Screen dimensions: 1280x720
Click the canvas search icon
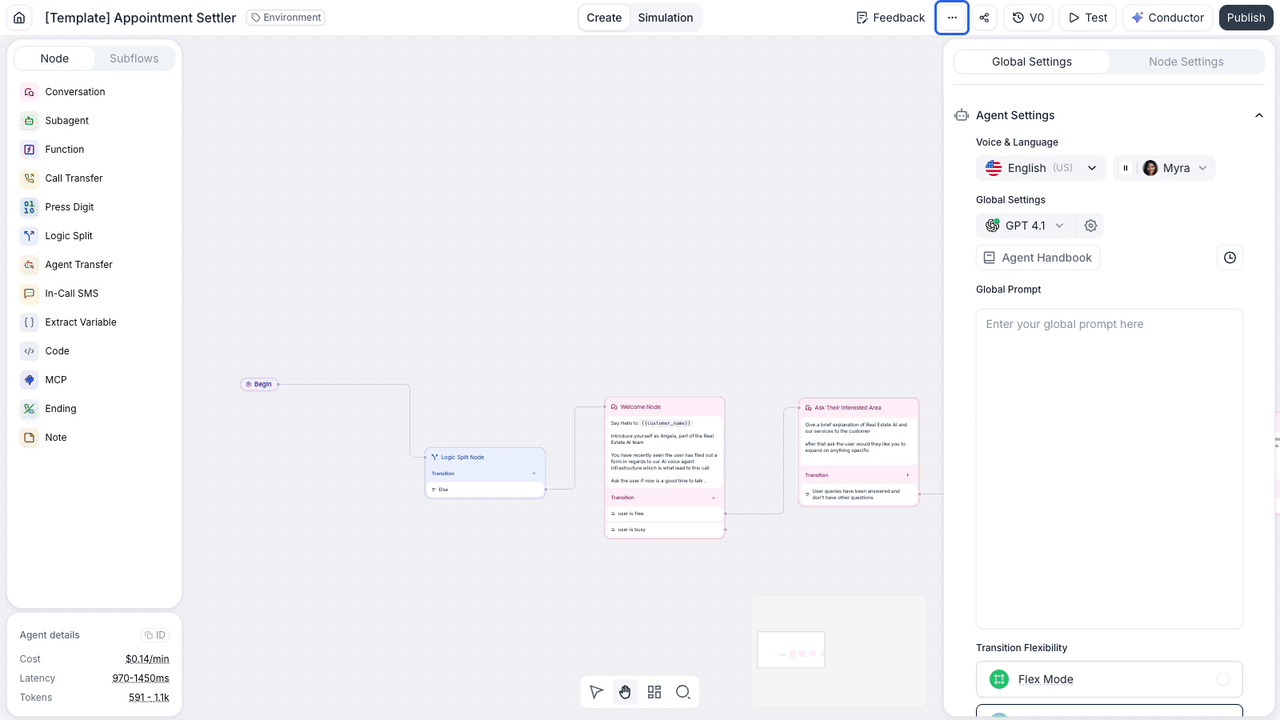683,692
